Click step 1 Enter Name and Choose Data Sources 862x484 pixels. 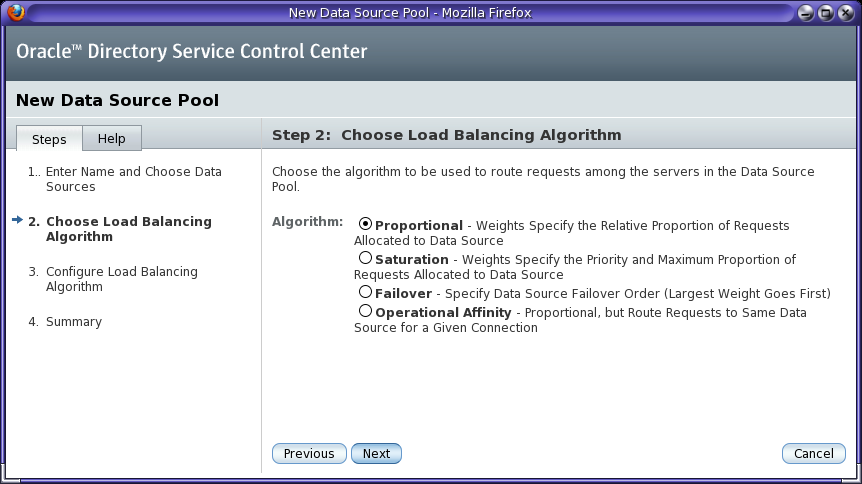134,179
